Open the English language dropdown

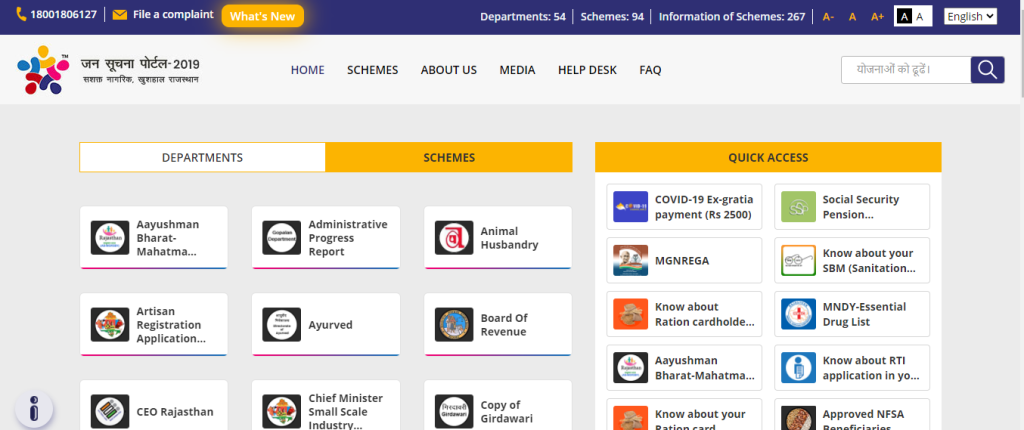click(970, 16)
